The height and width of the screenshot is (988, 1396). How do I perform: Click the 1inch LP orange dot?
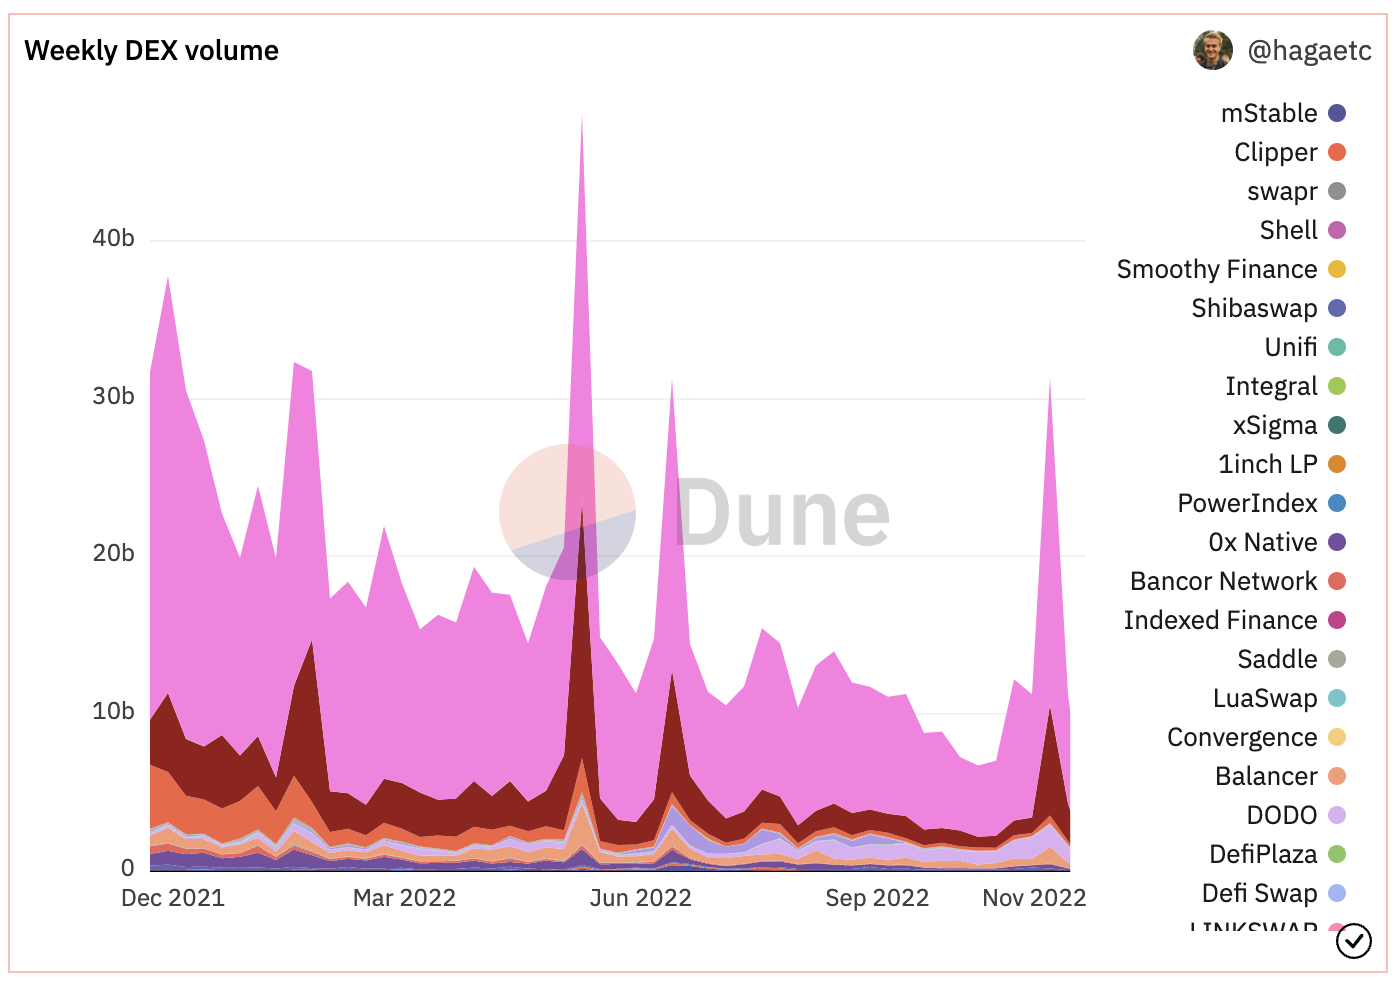[1337, 465]
